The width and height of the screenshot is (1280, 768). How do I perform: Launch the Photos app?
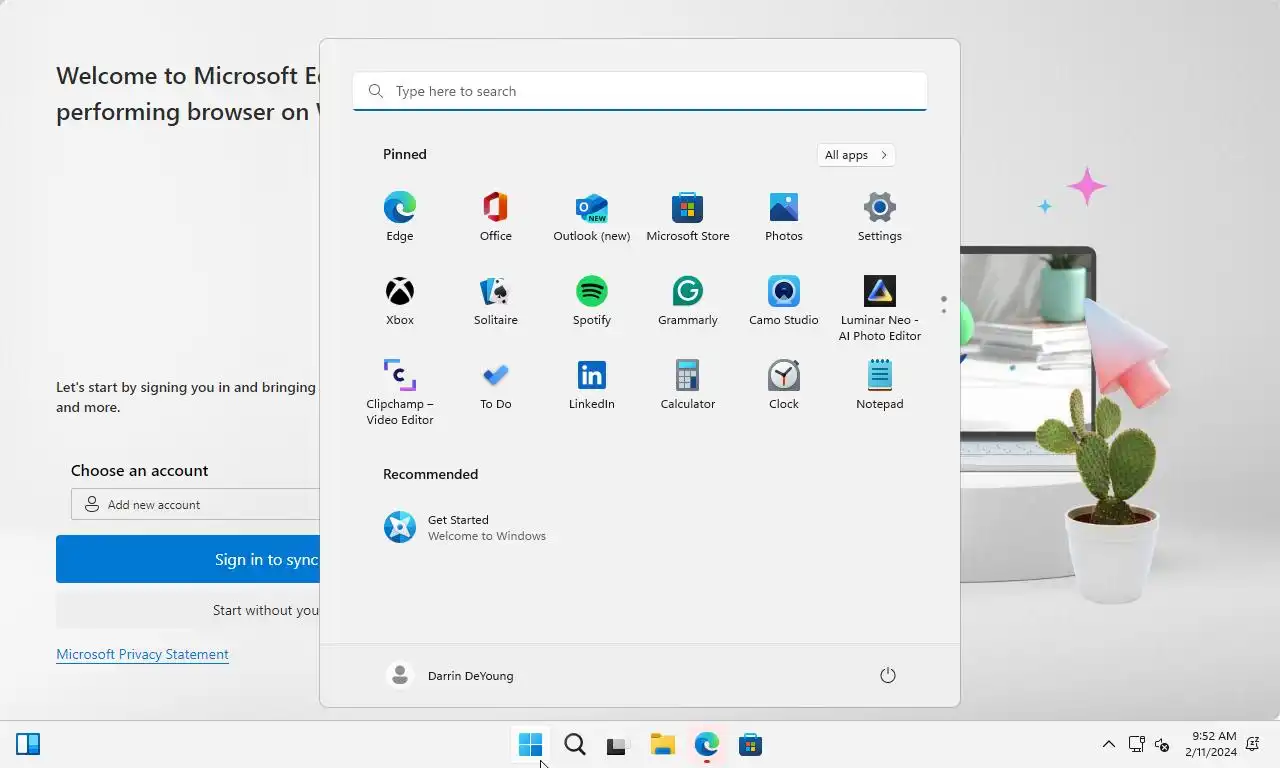click(784, 216)
